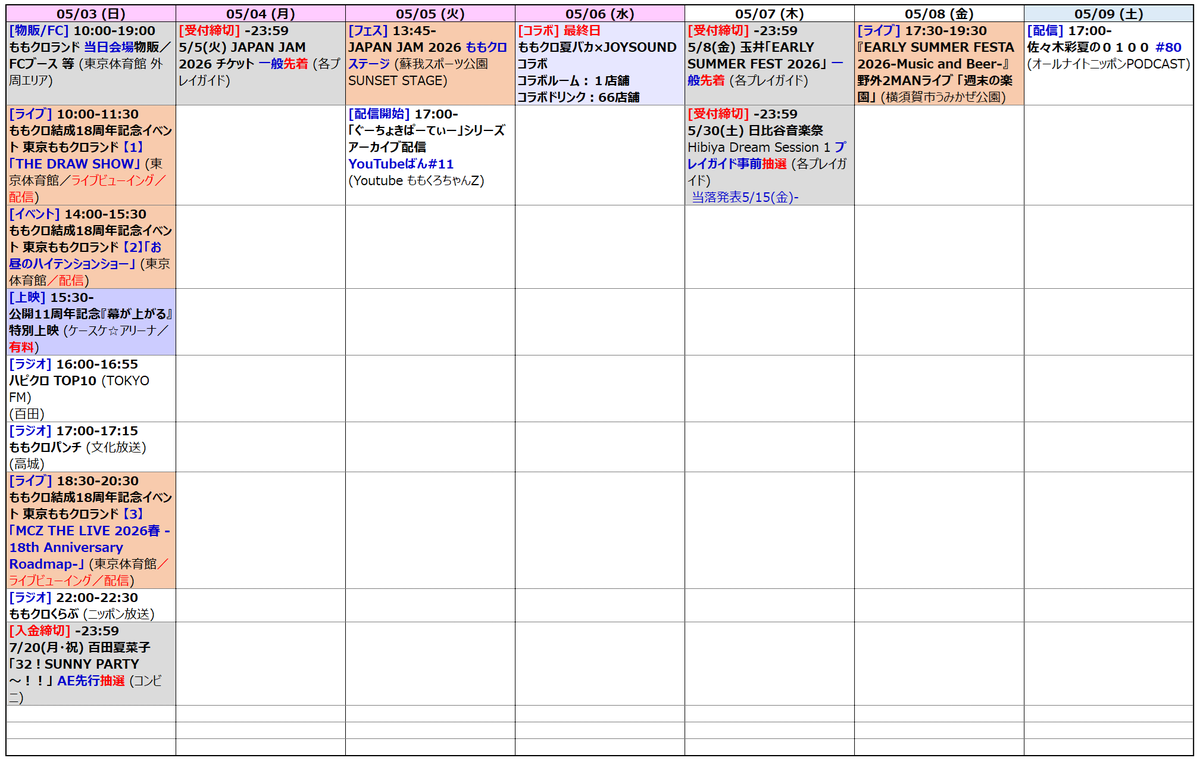
Task: Click the お昼のハイテンションショー event cell
Action: (91, 247)
